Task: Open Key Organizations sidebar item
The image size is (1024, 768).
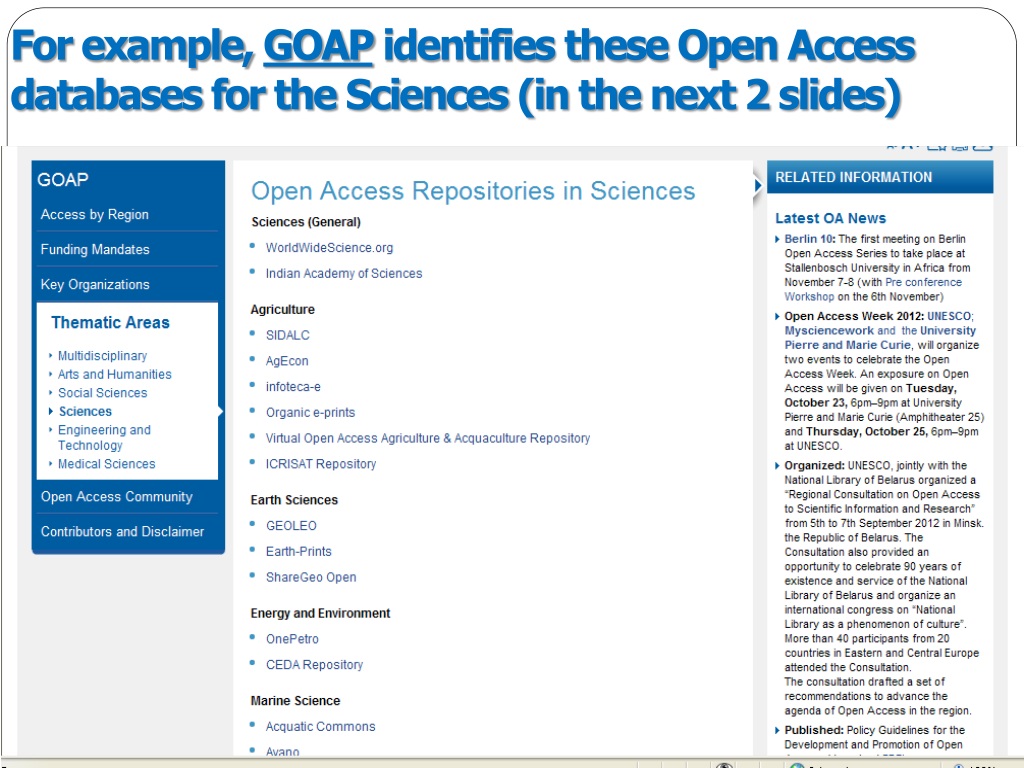Action: tap(95, 285)
